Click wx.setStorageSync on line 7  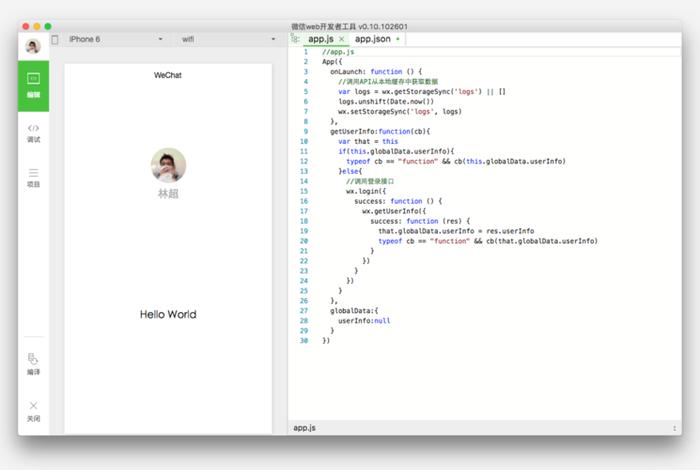pos(400,111)
